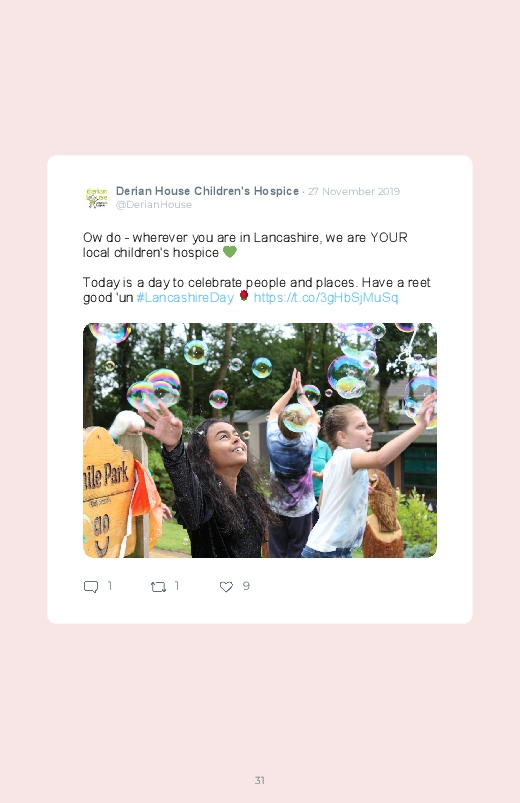Image resolution: width=520 pixels, height=803 pixels.
Task: Click the 'Today is a day' paragraph
Action: [257, 290]
